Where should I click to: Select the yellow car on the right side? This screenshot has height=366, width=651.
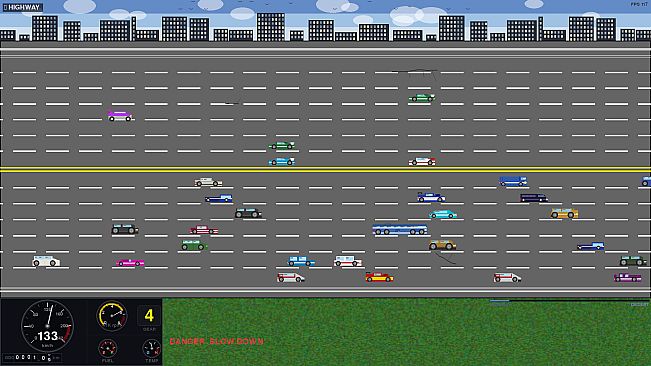tap(564, 213)
